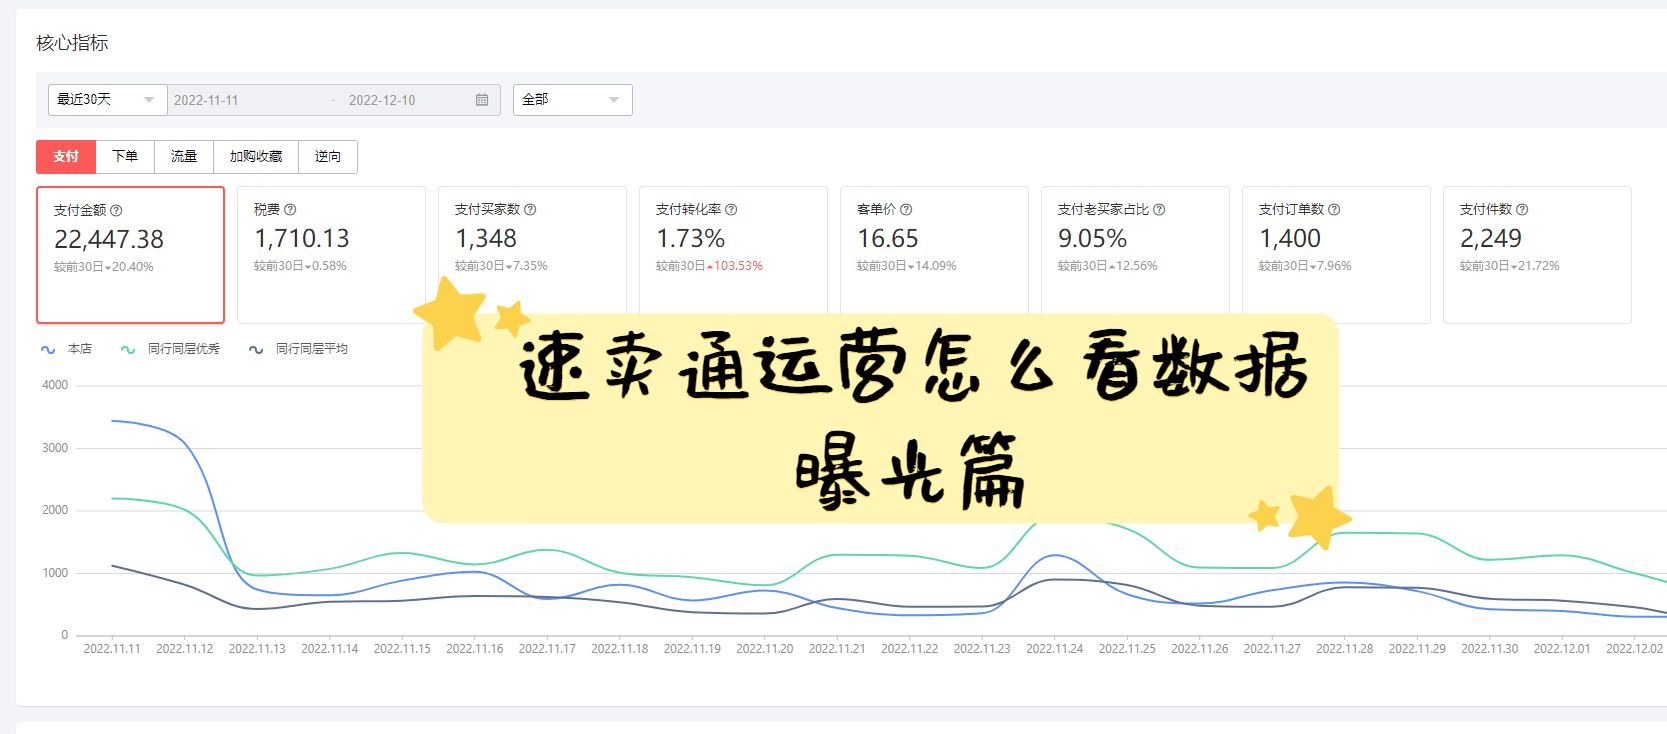1667x734 pixels.
Task: Switch to the 支付 tab
Action: click(66, 156)
